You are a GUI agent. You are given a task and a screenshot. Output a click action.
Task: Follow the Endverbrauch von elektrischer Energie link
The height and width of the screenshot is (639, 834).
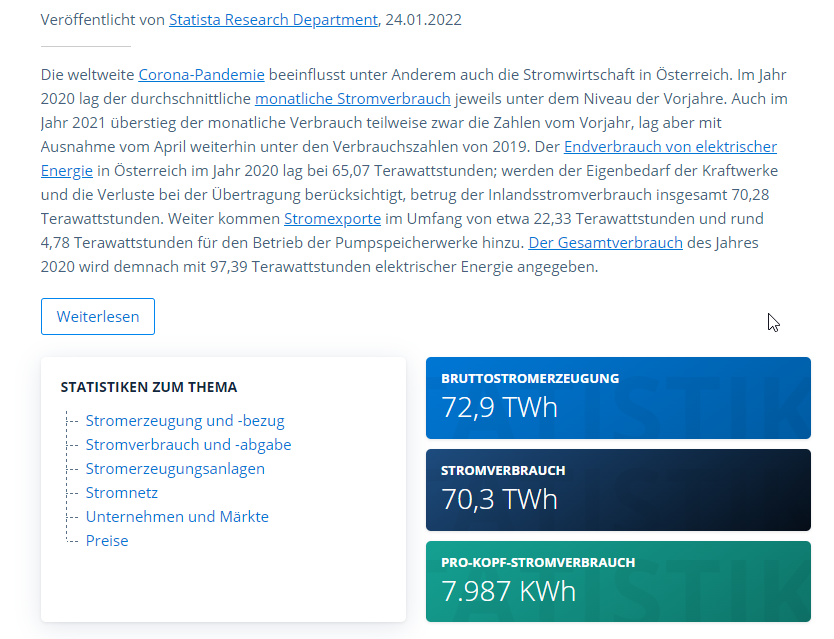(x=670, y=147)
